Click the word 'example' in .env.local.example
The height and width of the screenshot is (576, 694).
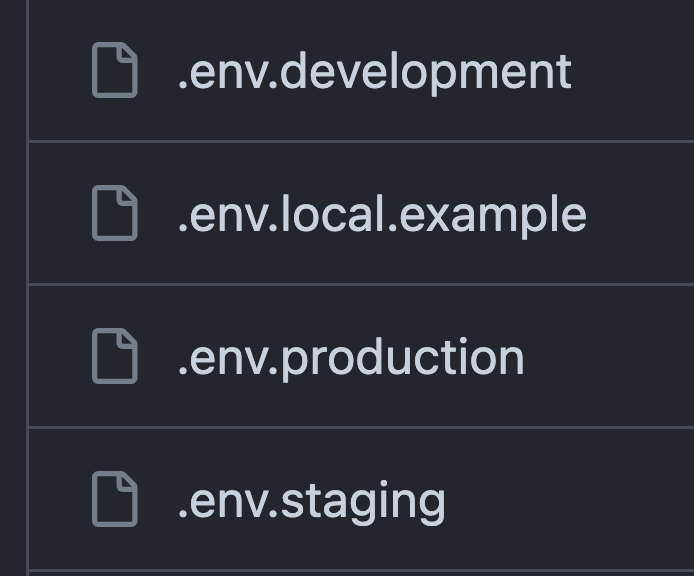click(x=493, y=216)
